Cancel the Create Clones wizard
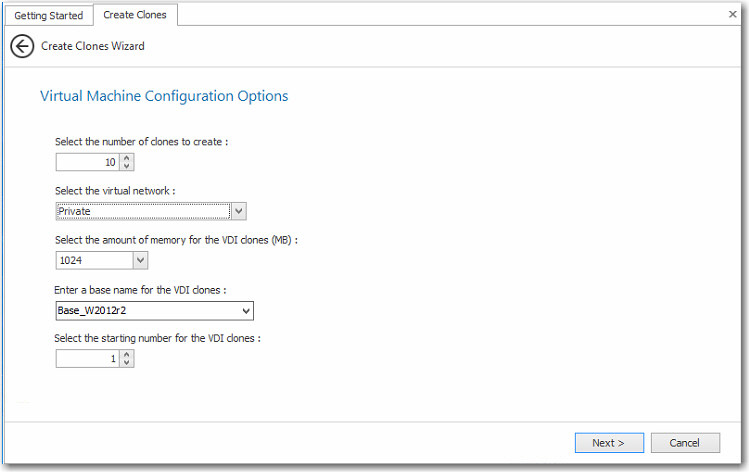 pos(685,442)
